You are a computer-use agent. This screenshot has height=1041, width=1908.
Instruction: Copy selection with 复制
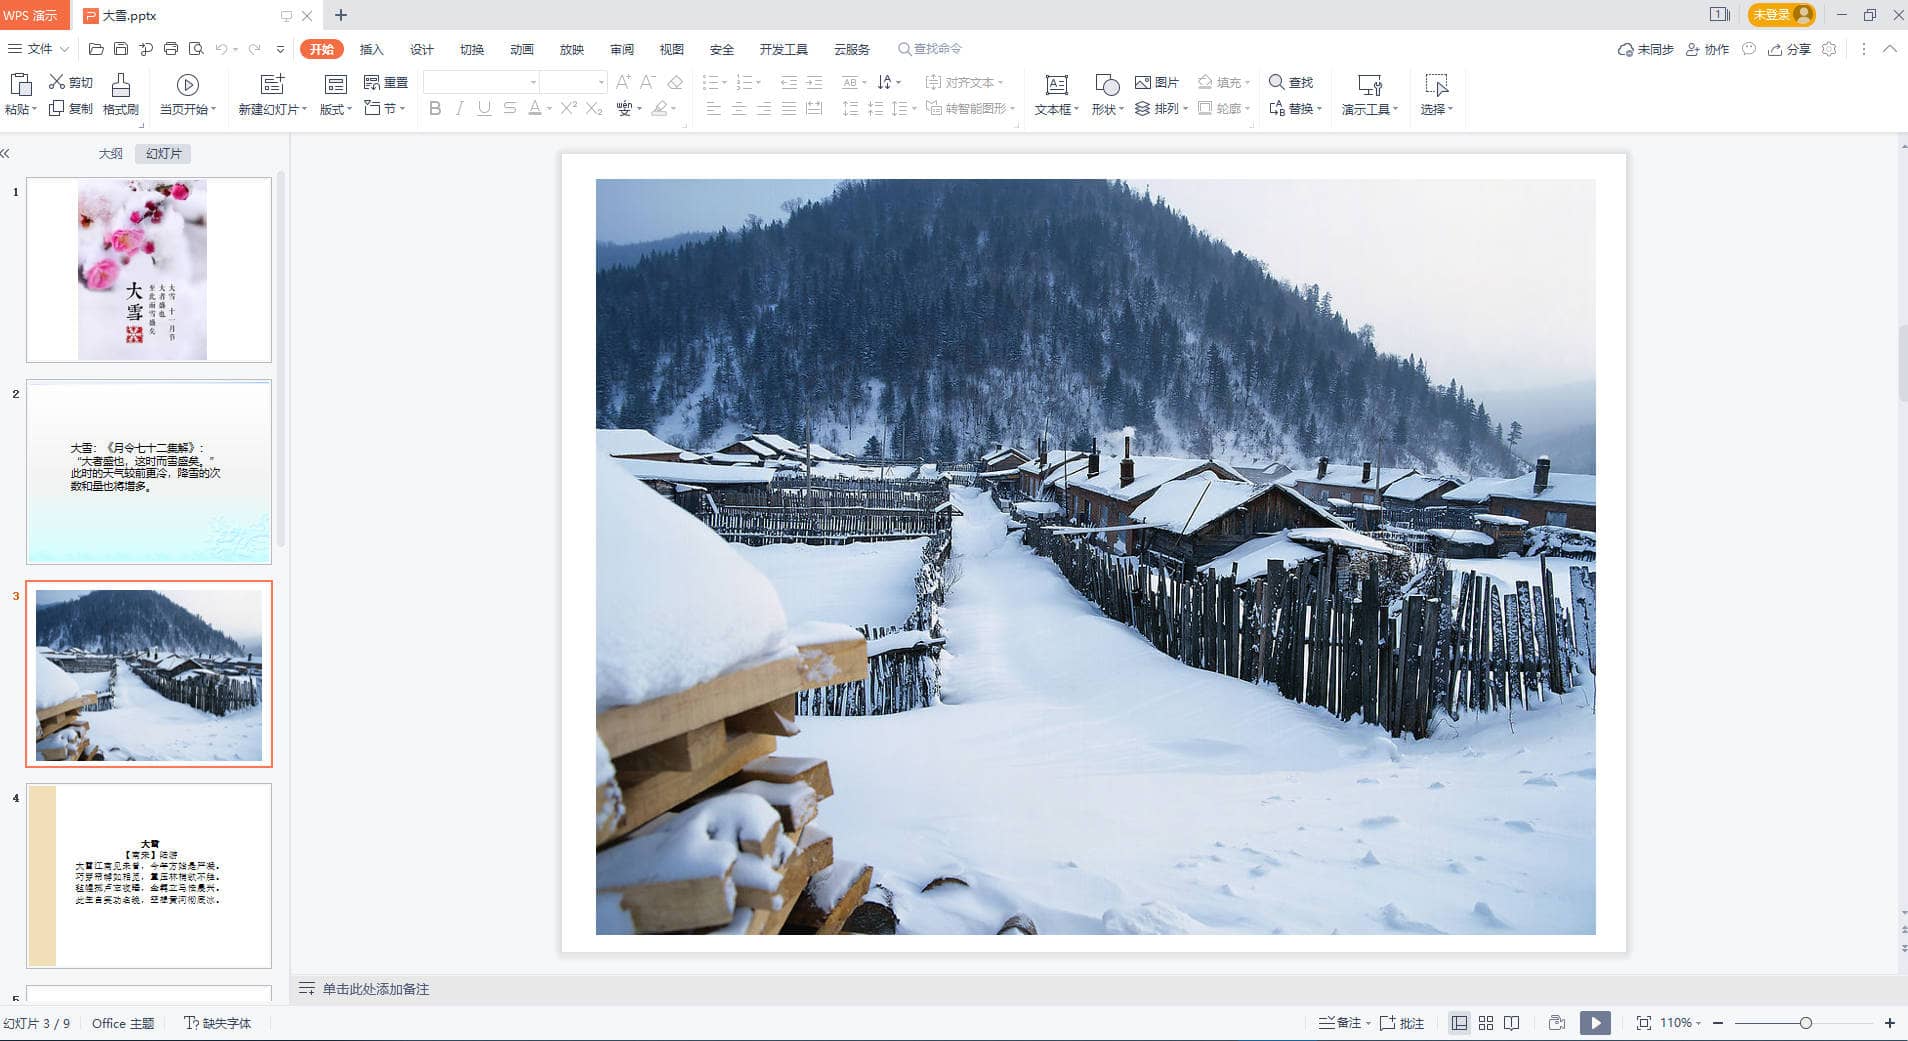pos(71,108)
